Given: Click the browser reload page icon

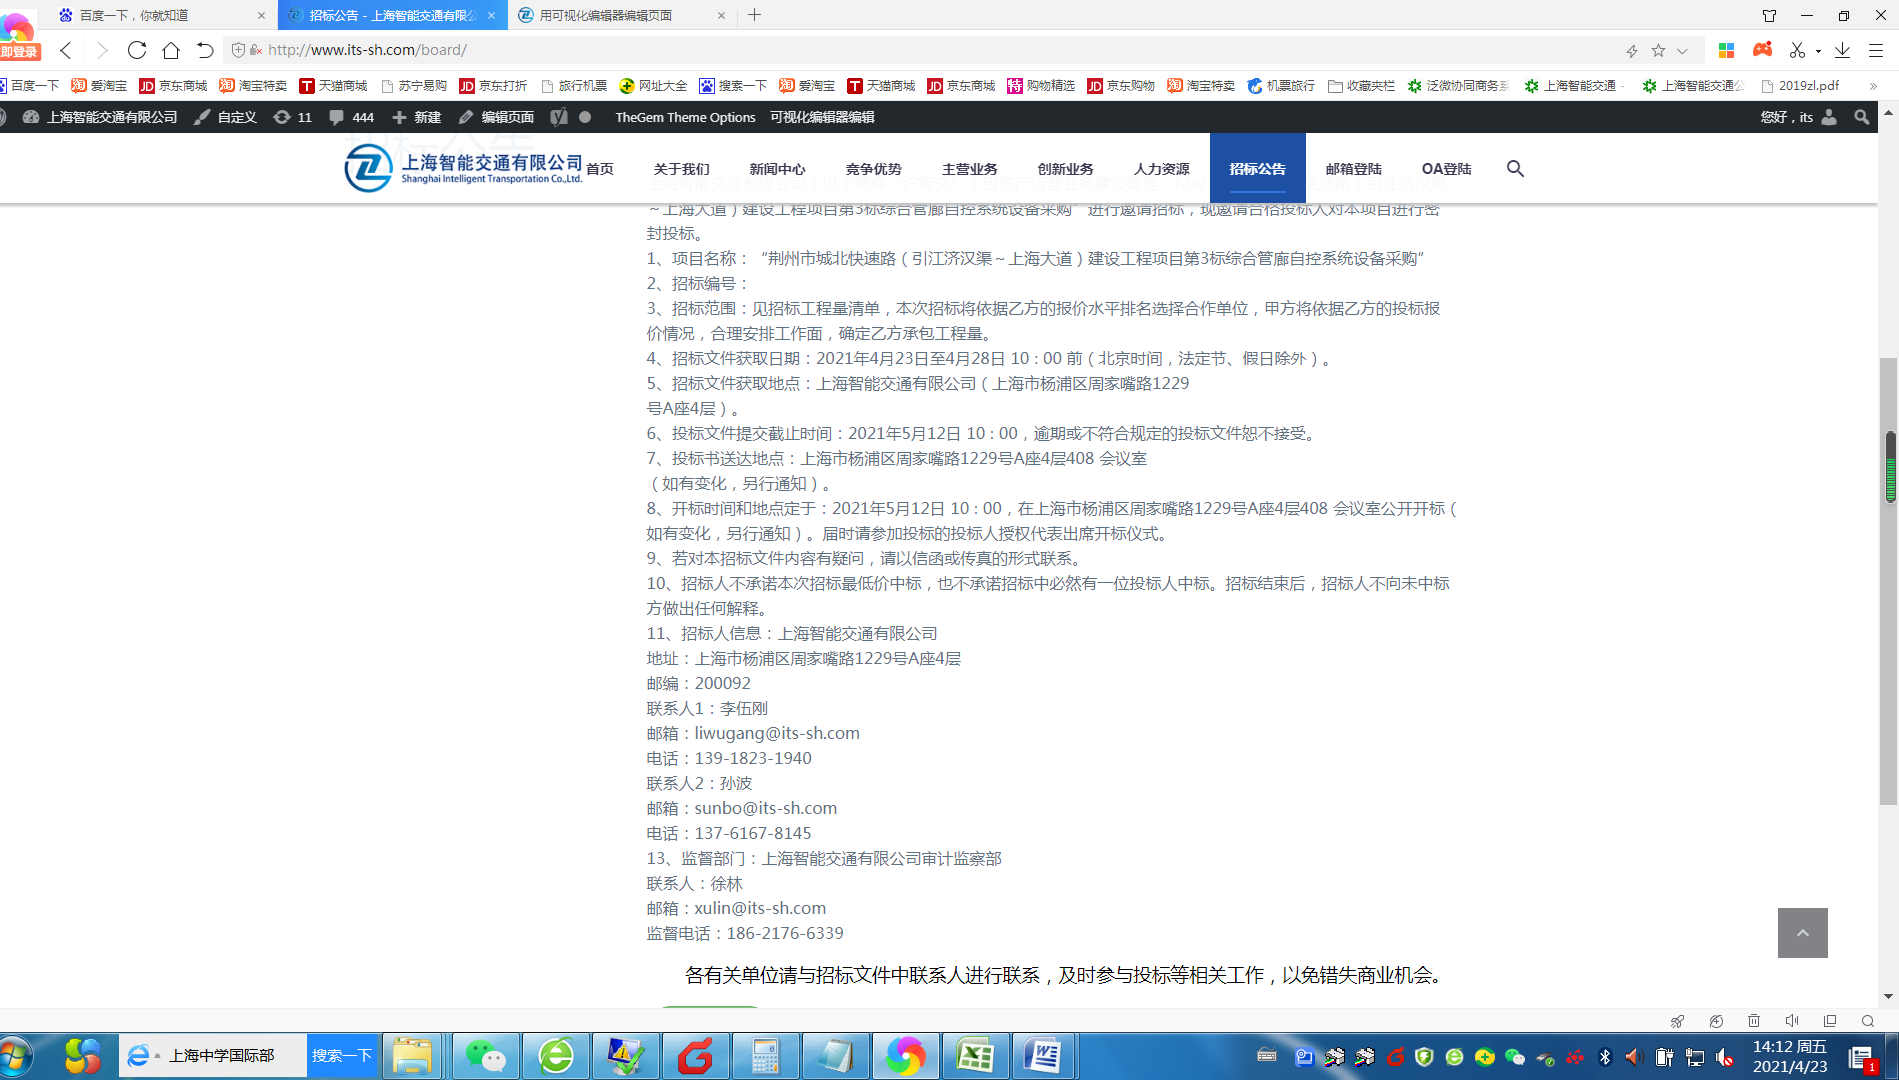Looking at the screenshot, I should 137,50.
